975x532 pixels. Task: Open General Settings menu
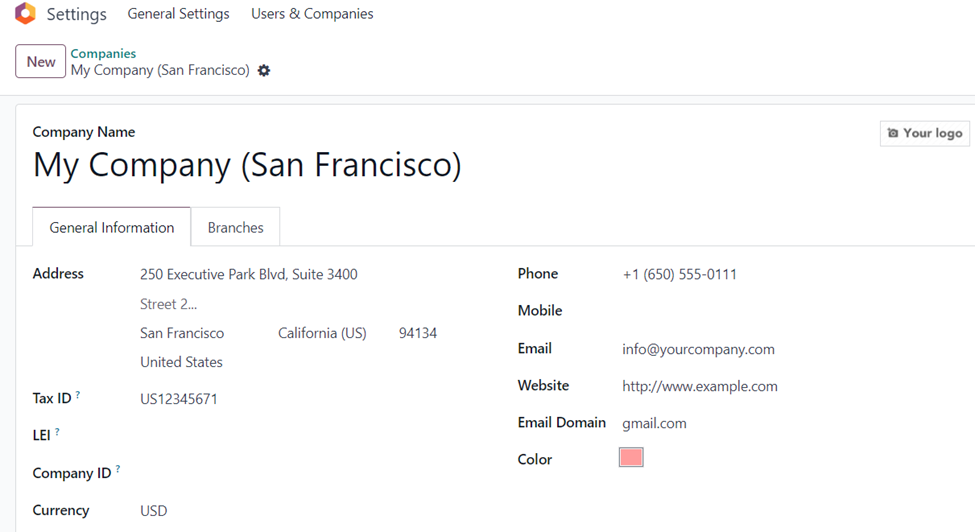pyautogui.click(x=178, y=14)
